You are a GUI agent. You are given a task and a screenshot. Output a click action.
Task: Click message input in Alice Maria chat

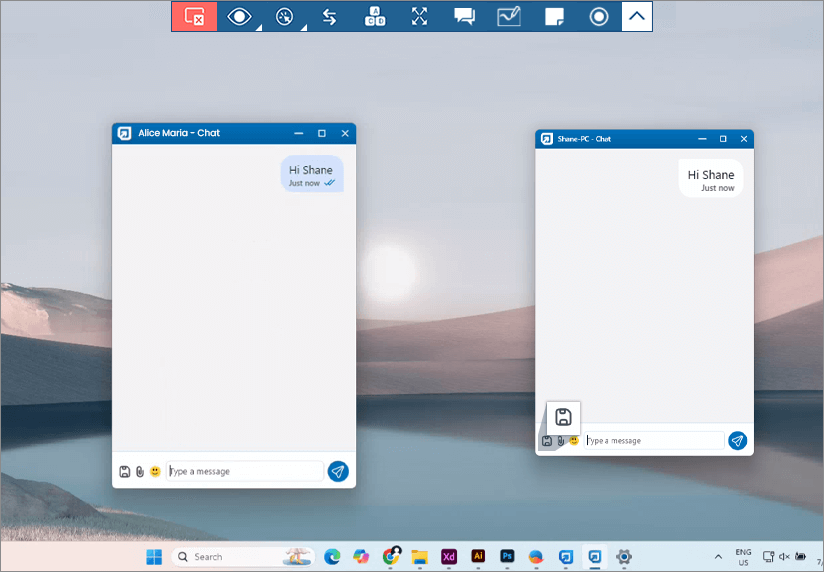click(245, 471)
